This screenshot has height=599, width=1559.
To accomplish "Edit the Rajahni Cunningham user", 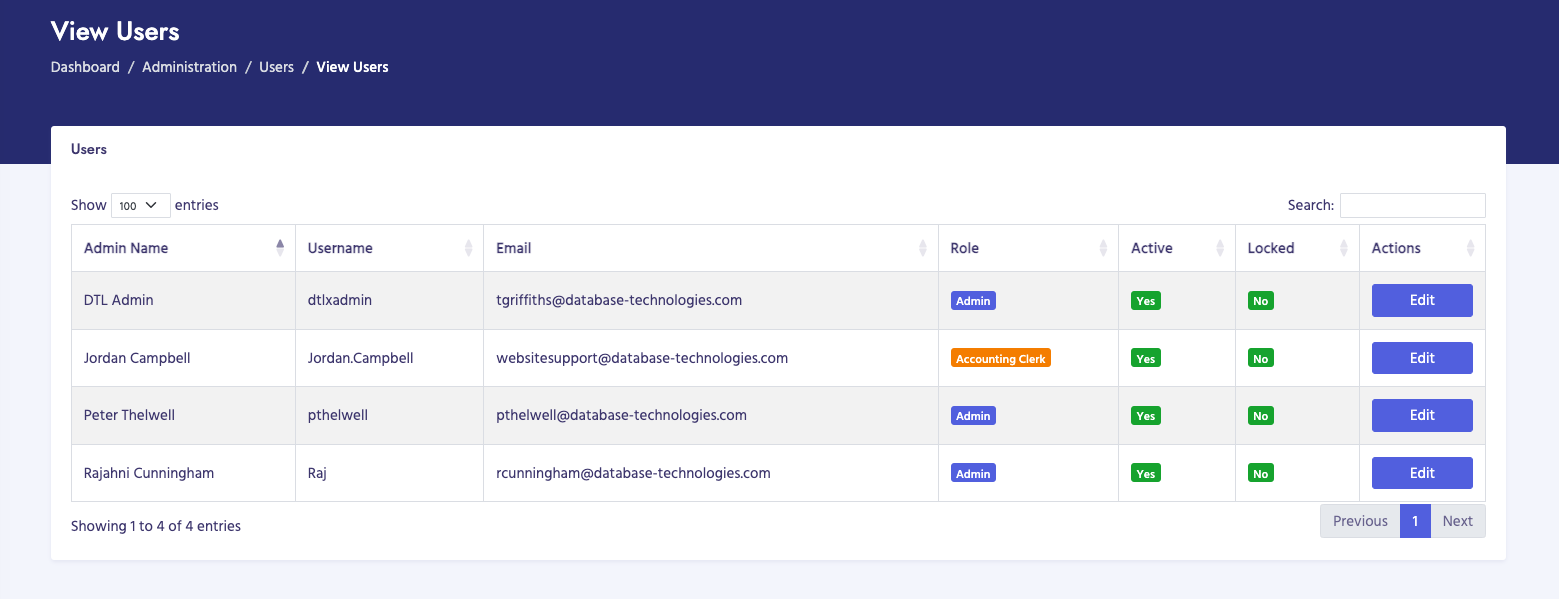I will [1422, 472].
